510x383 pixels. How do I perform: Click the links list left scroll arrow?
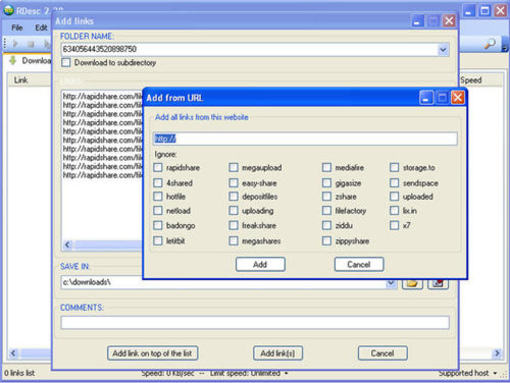coord(67,245)
